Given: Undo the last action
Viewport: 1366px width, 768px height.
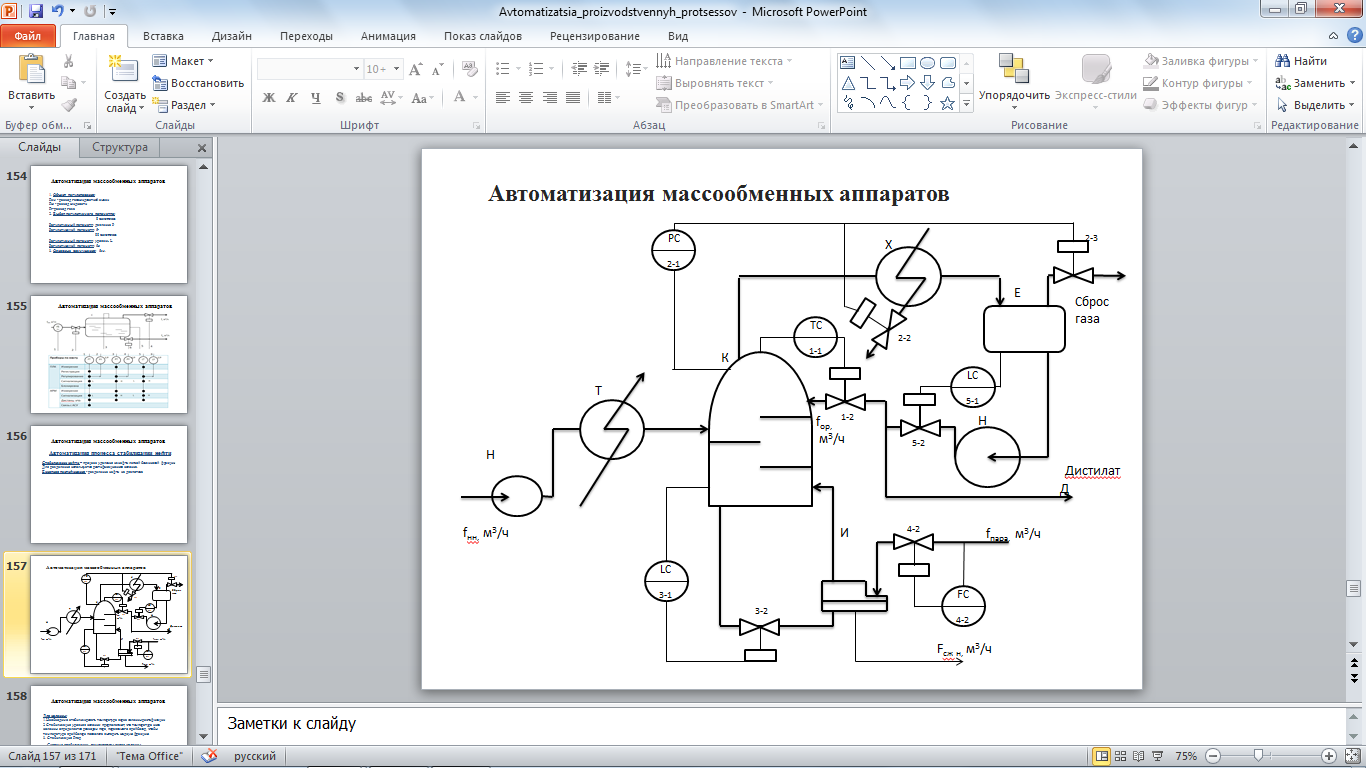Looking at the screenshot, I should 58,12.
